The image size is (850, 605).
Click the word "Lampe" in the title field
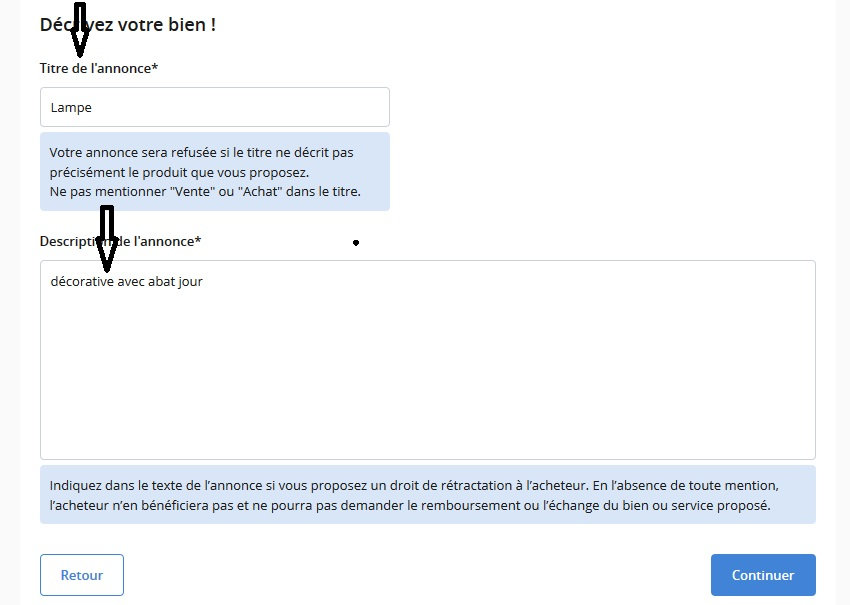71,107
